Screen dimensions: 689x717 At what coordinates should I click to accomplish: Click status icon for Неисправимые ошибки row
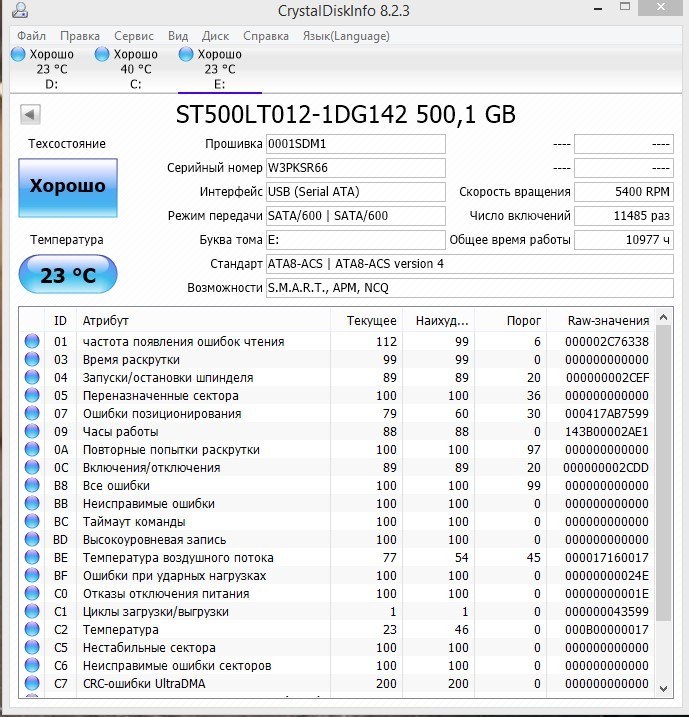[x=32, y=503]
